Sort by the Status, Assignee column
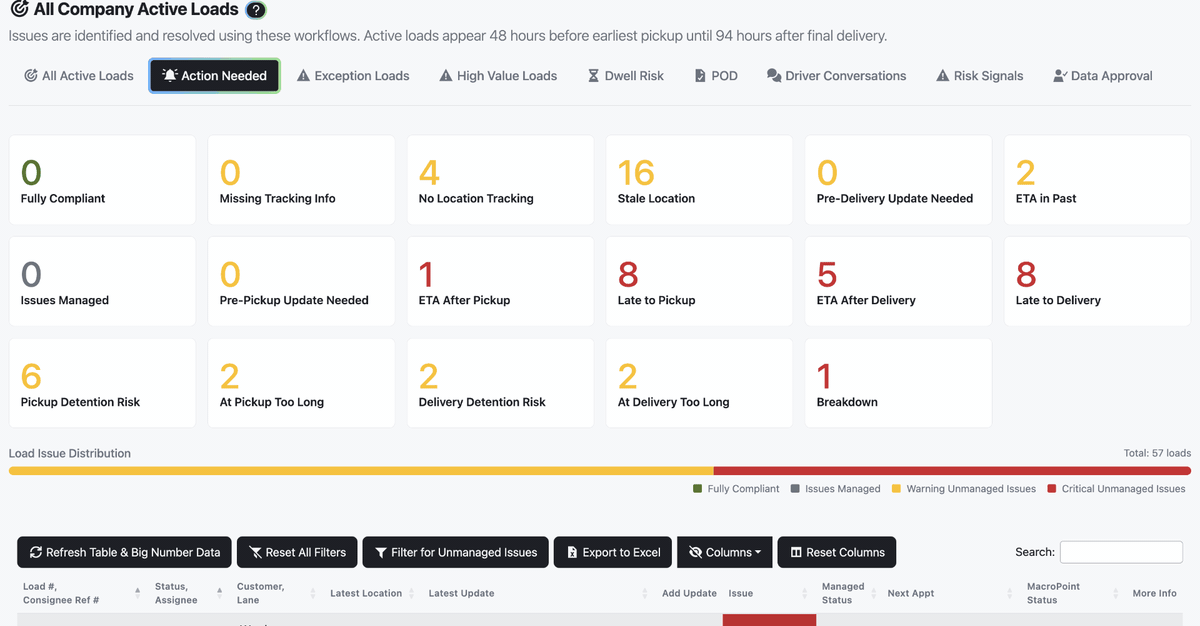The width and height of the screenshot is (1200, 626). pos(186,593)
